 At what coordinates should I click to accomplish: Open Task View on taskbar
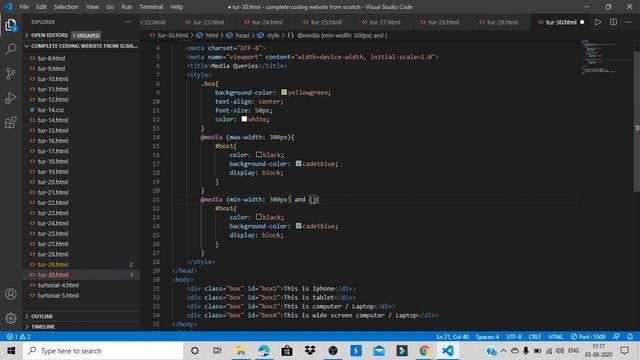coord(217,351)
